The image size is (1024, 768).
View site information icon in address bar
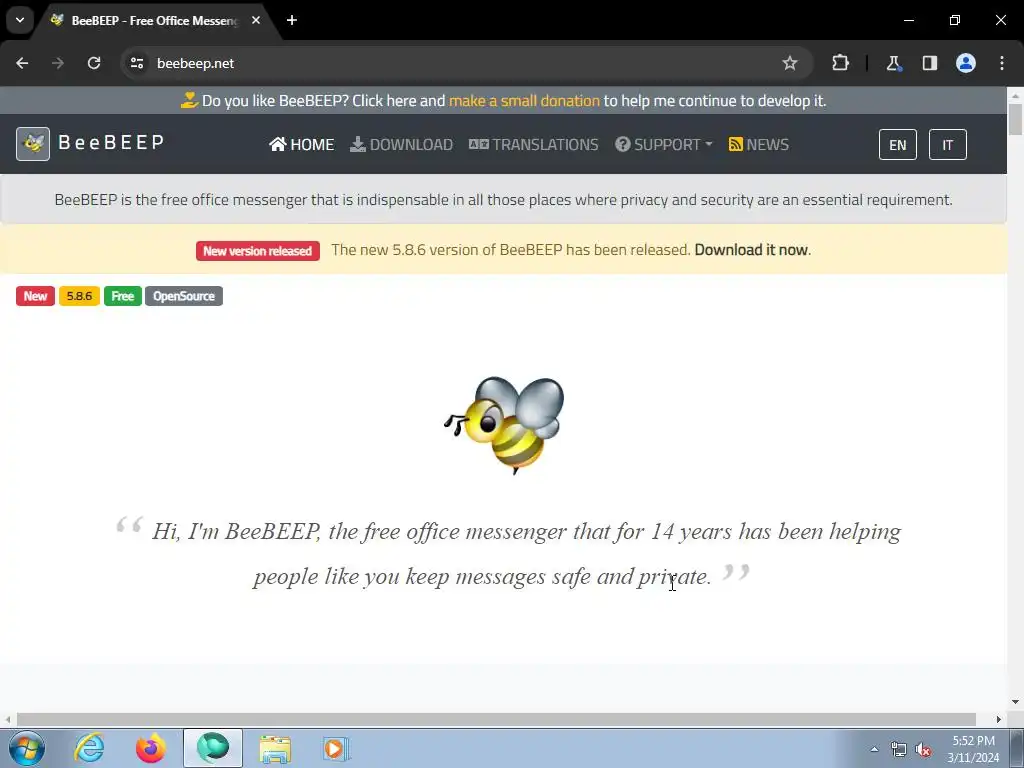tap(137, 63)
